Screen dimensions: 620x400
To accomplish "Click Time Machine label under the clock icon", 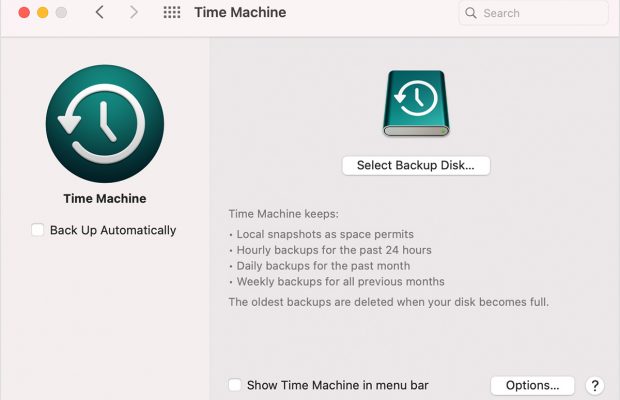I will point(104,198).
